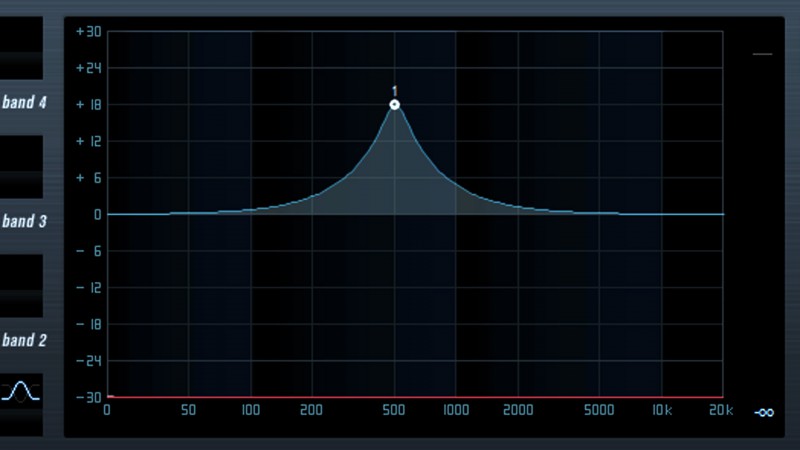Screen dimensions: 800x450
Task: Click the 20k frequency axis label
Action: pyautogui.click(x=721, y=410)
